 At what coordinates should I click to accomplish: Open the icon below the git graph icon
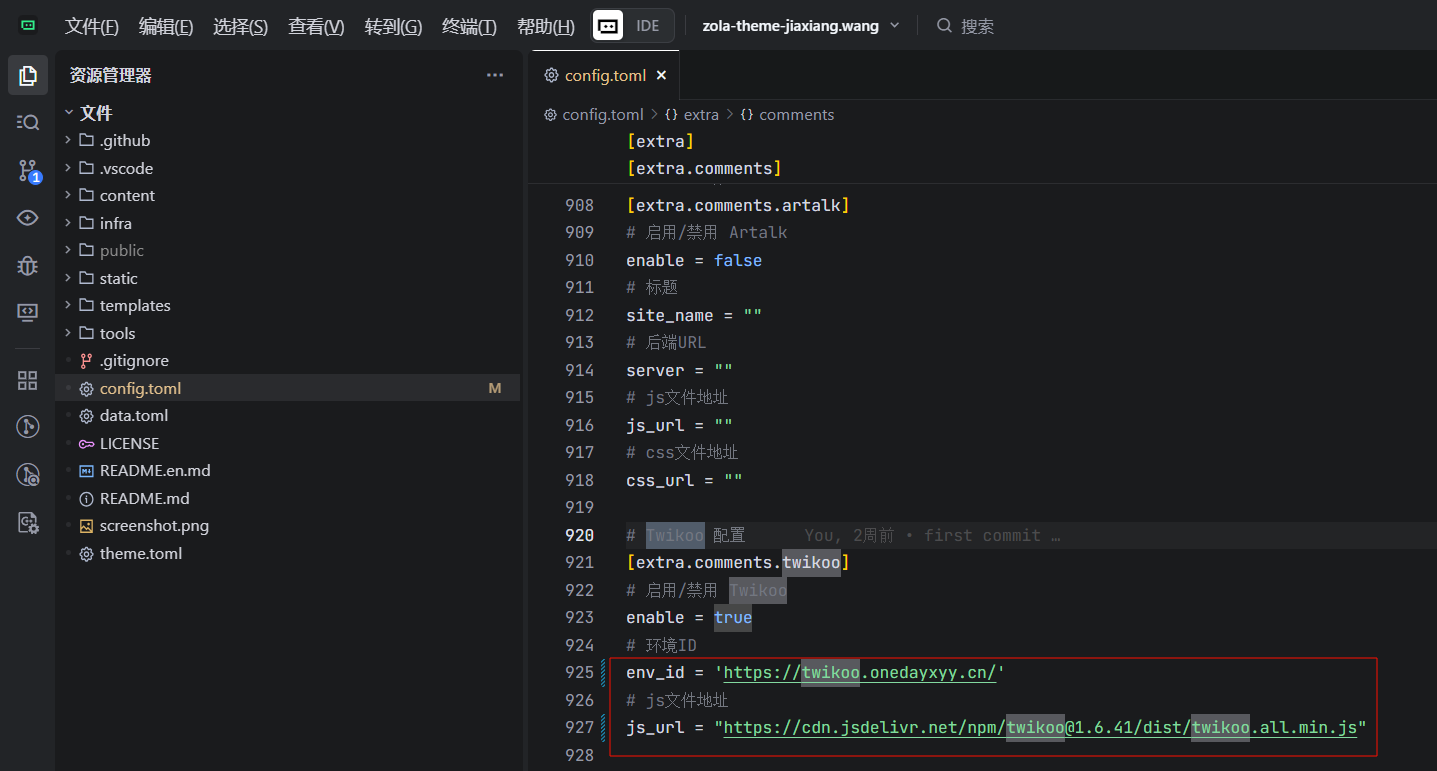[x=28, y=475]
